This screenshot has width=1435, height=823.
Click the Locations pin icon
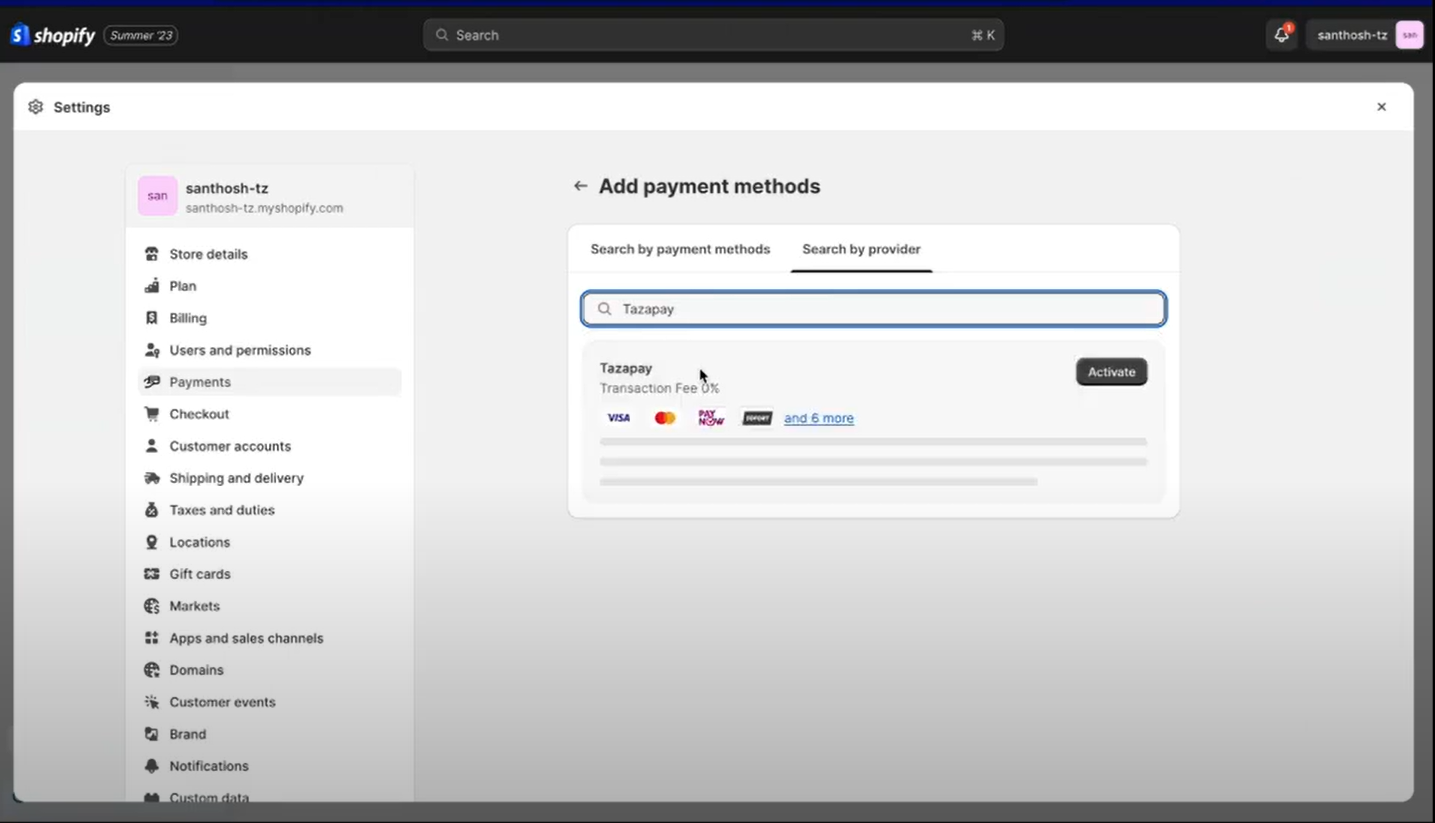pyautogui.click(x=152, y=542)
